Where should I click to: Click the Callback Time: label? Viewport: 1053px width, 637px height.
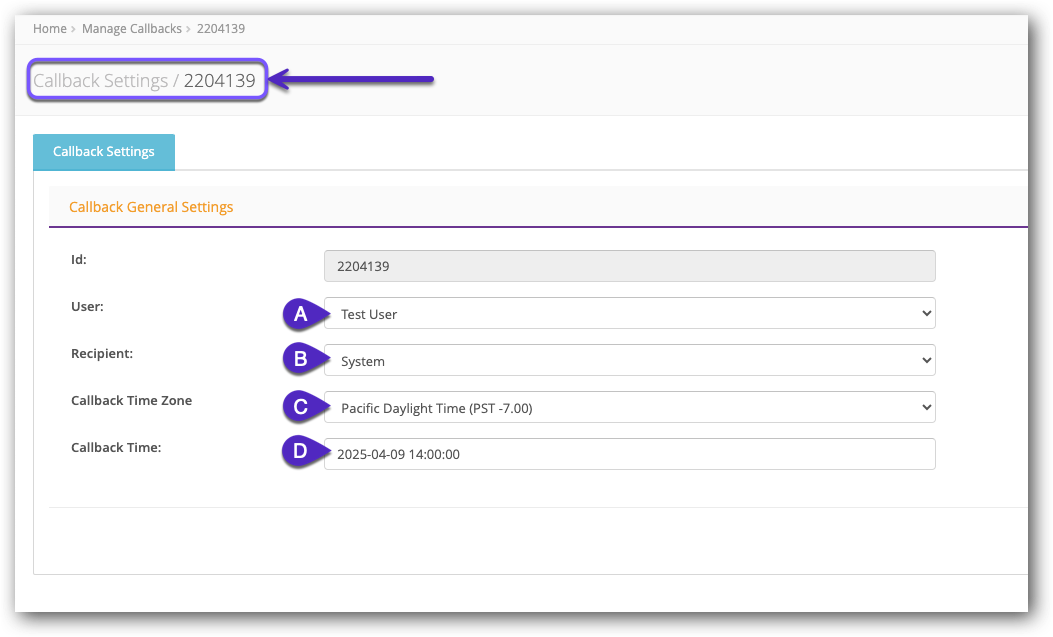(116, 448)
